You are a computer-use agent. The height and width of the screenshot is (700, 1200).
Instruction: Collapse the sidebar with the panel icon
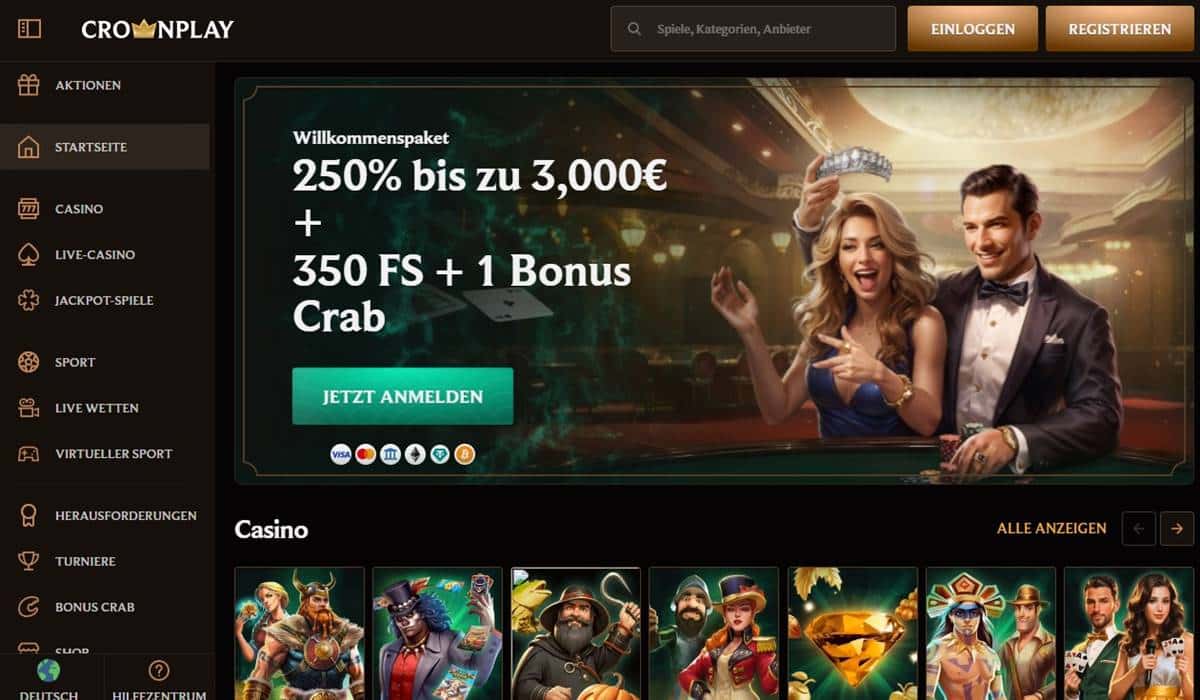(29, 29)
